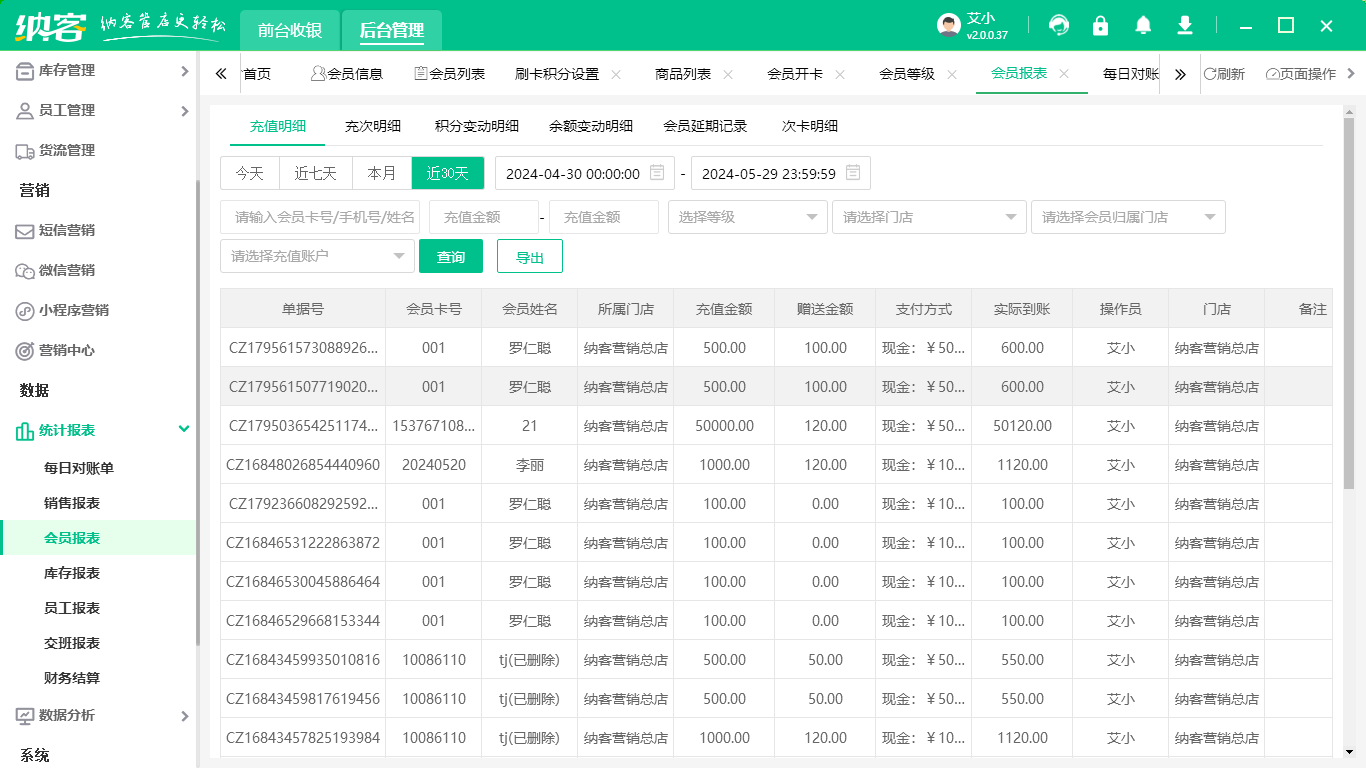Open the notifications bell

click(x=1143, y=26)
